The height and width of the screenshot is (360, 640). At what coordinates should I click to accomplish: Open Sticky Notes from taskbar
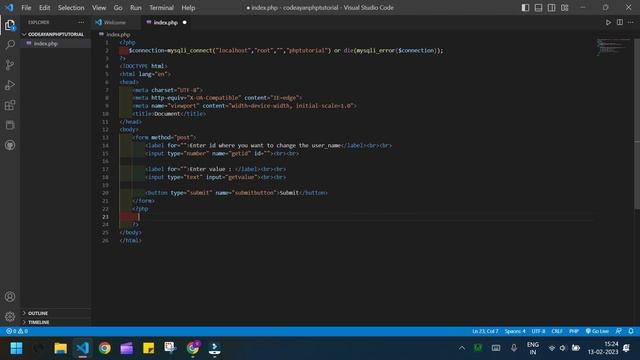pyautogui.click(x=149, y=348)
